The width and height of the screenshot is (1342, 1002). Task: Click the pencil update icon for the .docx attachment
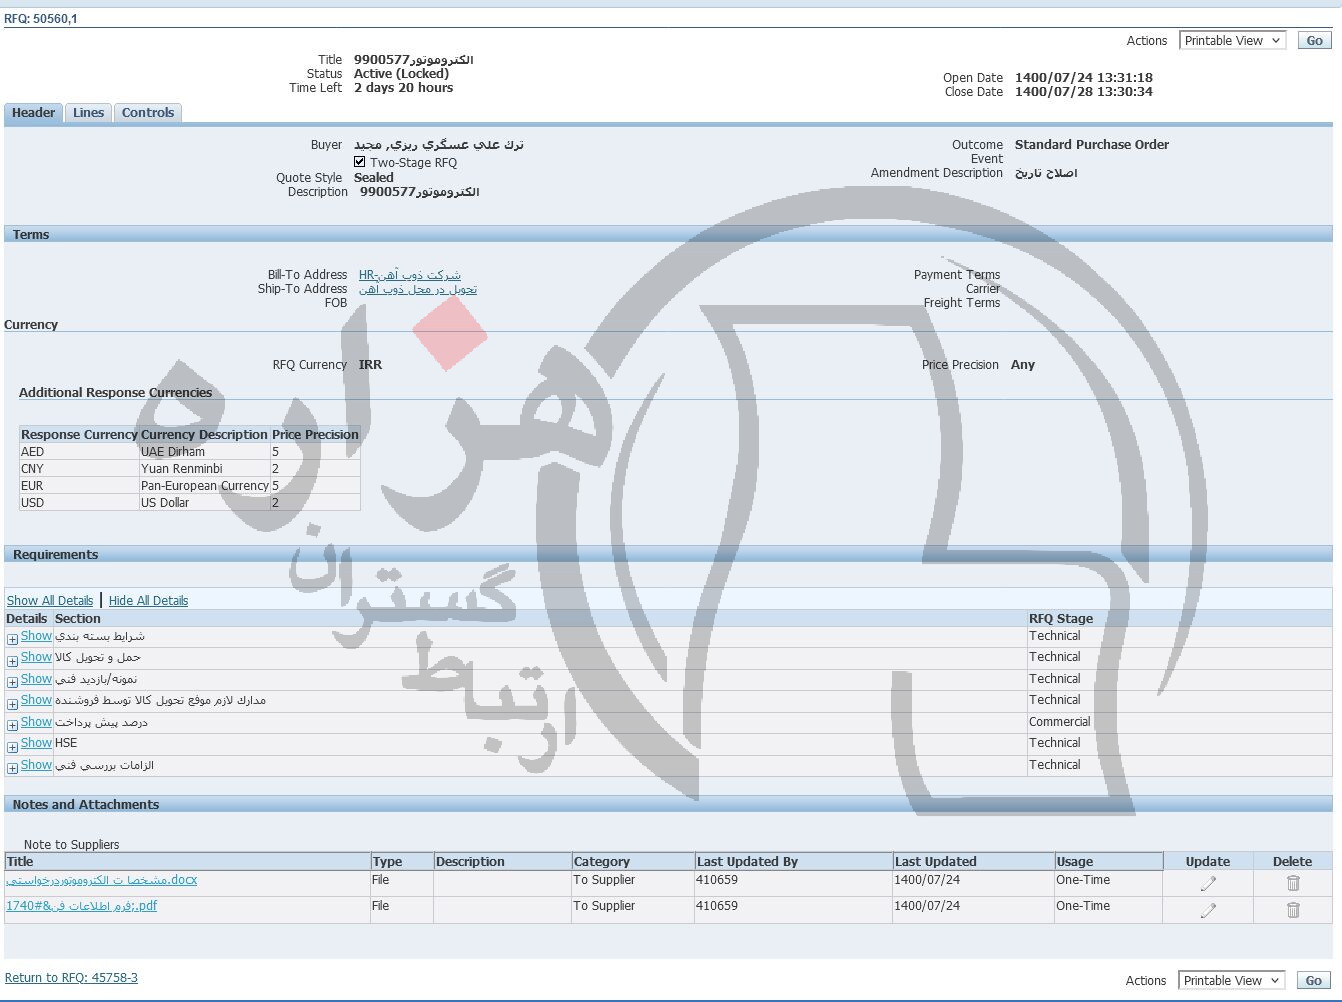click(x=1208, y=883)
